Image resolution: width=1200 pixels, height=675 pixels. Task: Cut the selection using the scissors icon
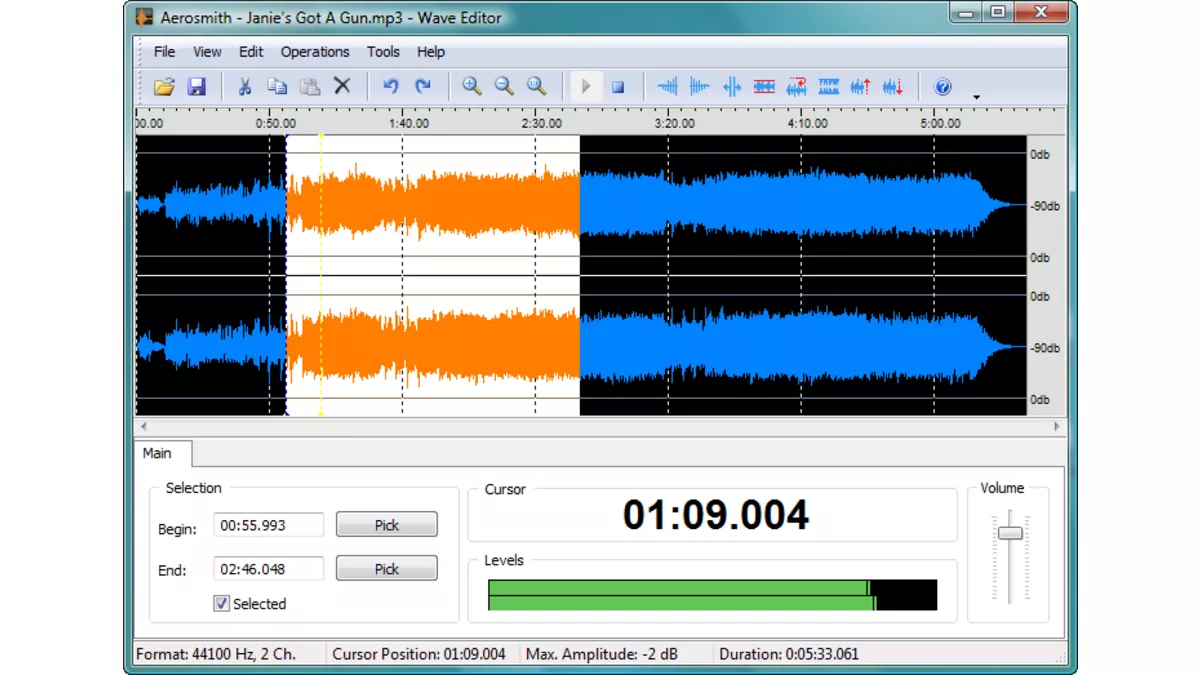(244, 86)
